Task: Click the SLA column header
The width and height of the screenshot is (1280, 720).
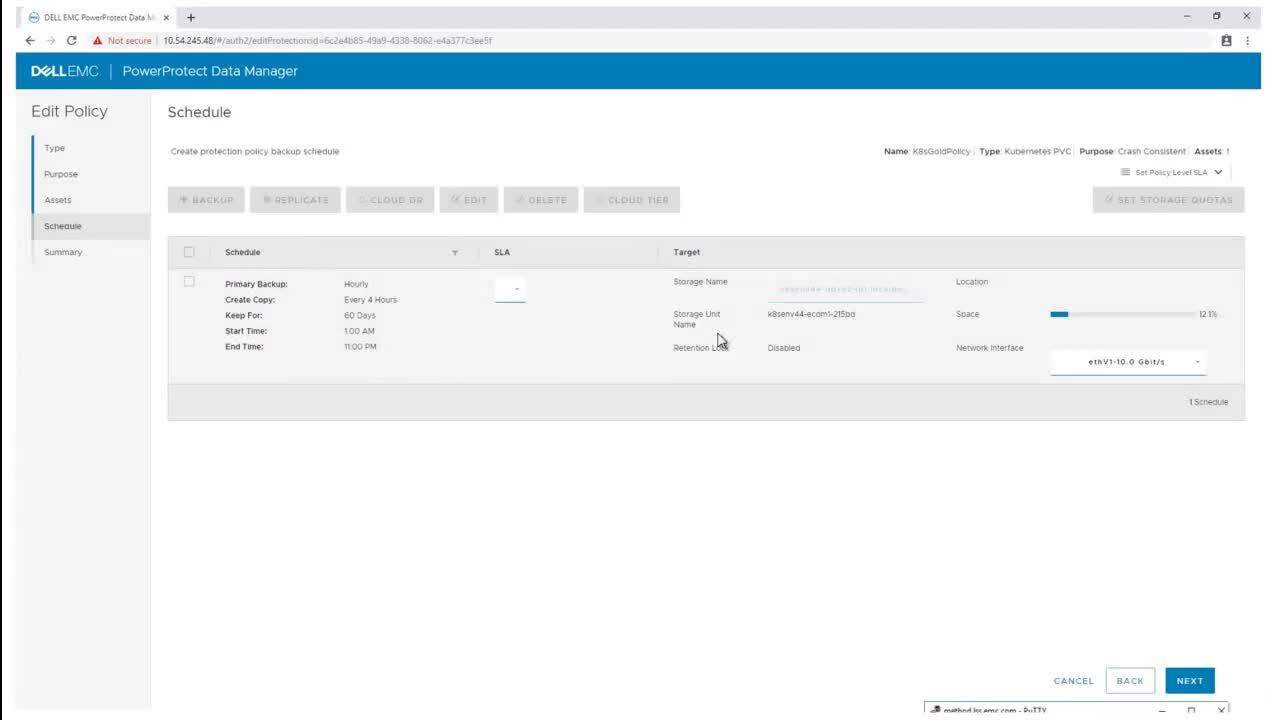Action: [502, 253]
